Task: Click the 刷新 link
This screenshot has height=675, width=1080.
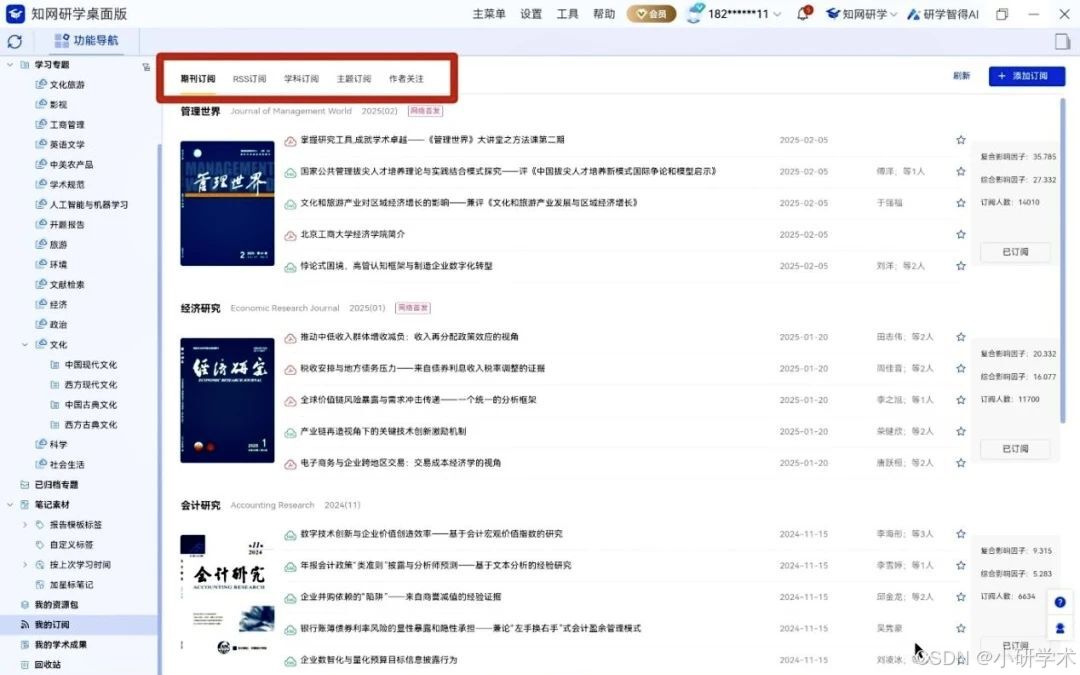Action: pyautogui.click(x=962, y=76)
